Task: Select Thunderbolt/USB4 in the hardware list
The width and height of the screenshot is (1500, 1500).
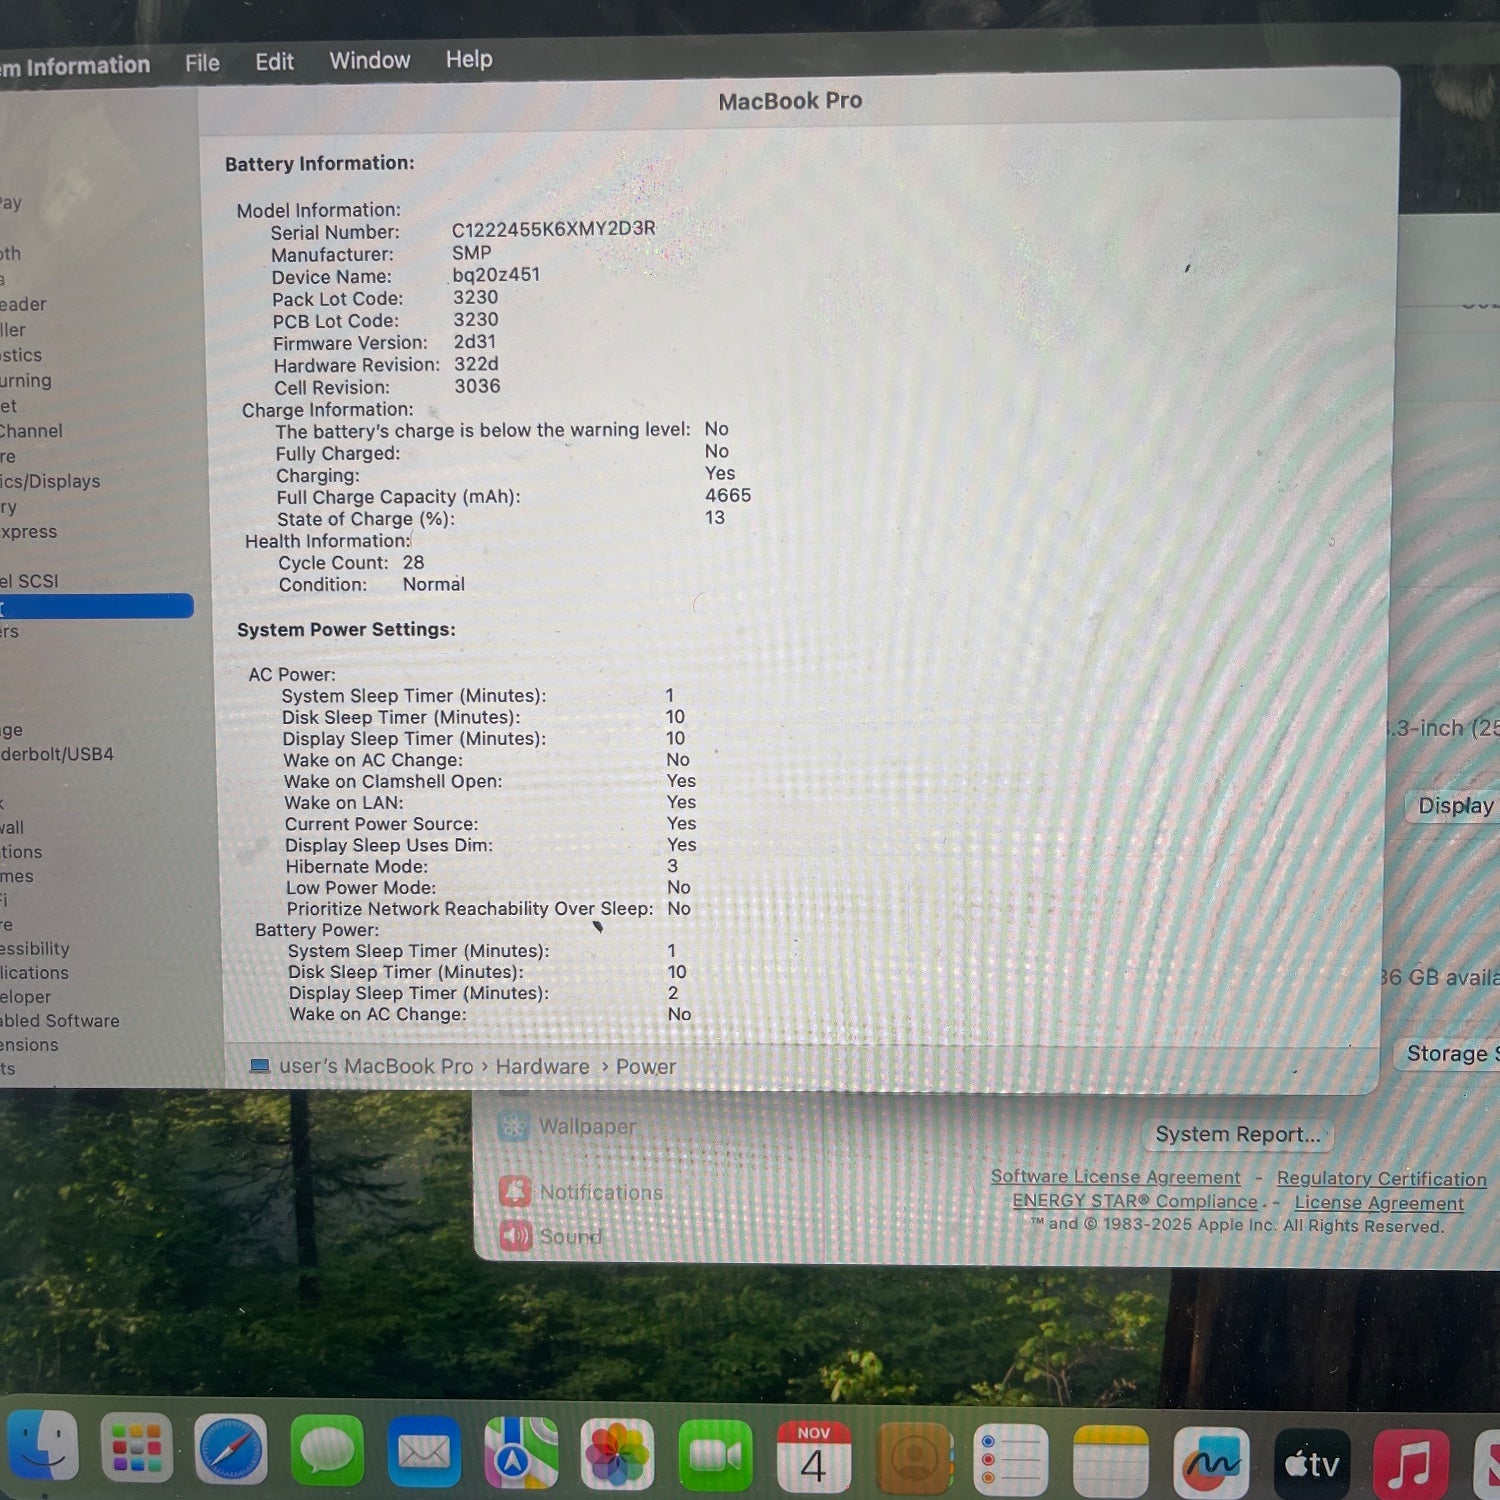Action: coord(57,754)
